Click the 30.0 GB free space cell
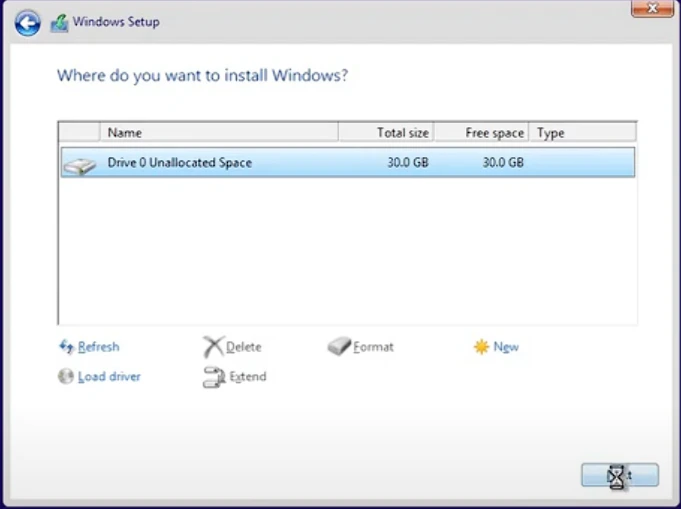Image resolution: width=681 pixels, height=509 pixels. click(503, 162)
